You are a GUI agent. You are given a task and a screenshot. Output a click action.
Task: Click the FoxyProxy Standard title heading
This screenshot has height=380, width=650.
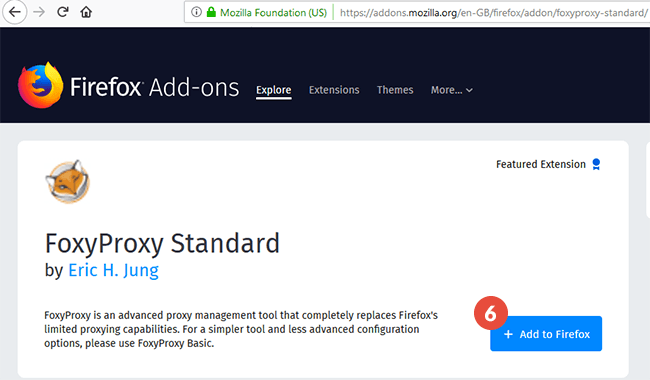[x=162, y=243]
